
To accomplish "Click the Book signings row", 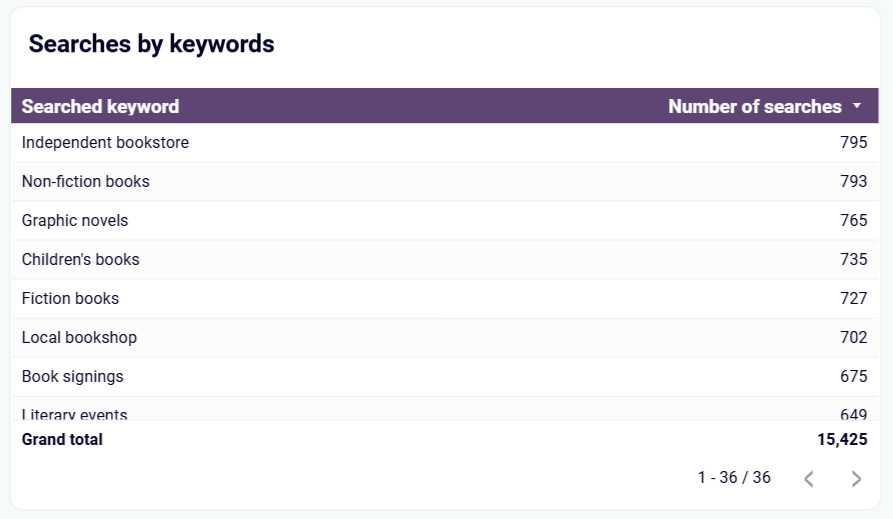I will point(445,377).
